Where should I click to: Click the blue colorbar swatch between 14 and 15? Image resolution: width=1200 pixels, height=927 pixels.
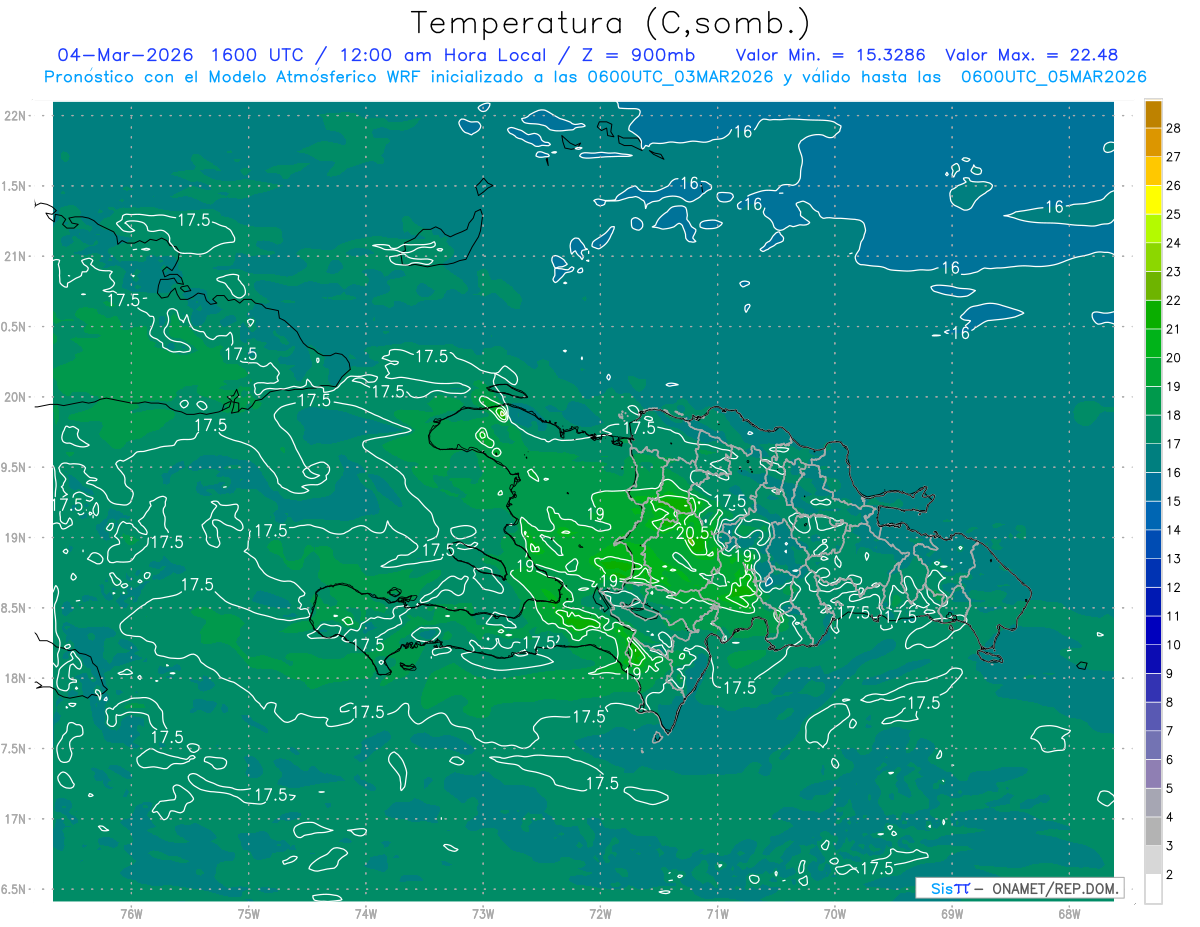(x=1153, y=516)
